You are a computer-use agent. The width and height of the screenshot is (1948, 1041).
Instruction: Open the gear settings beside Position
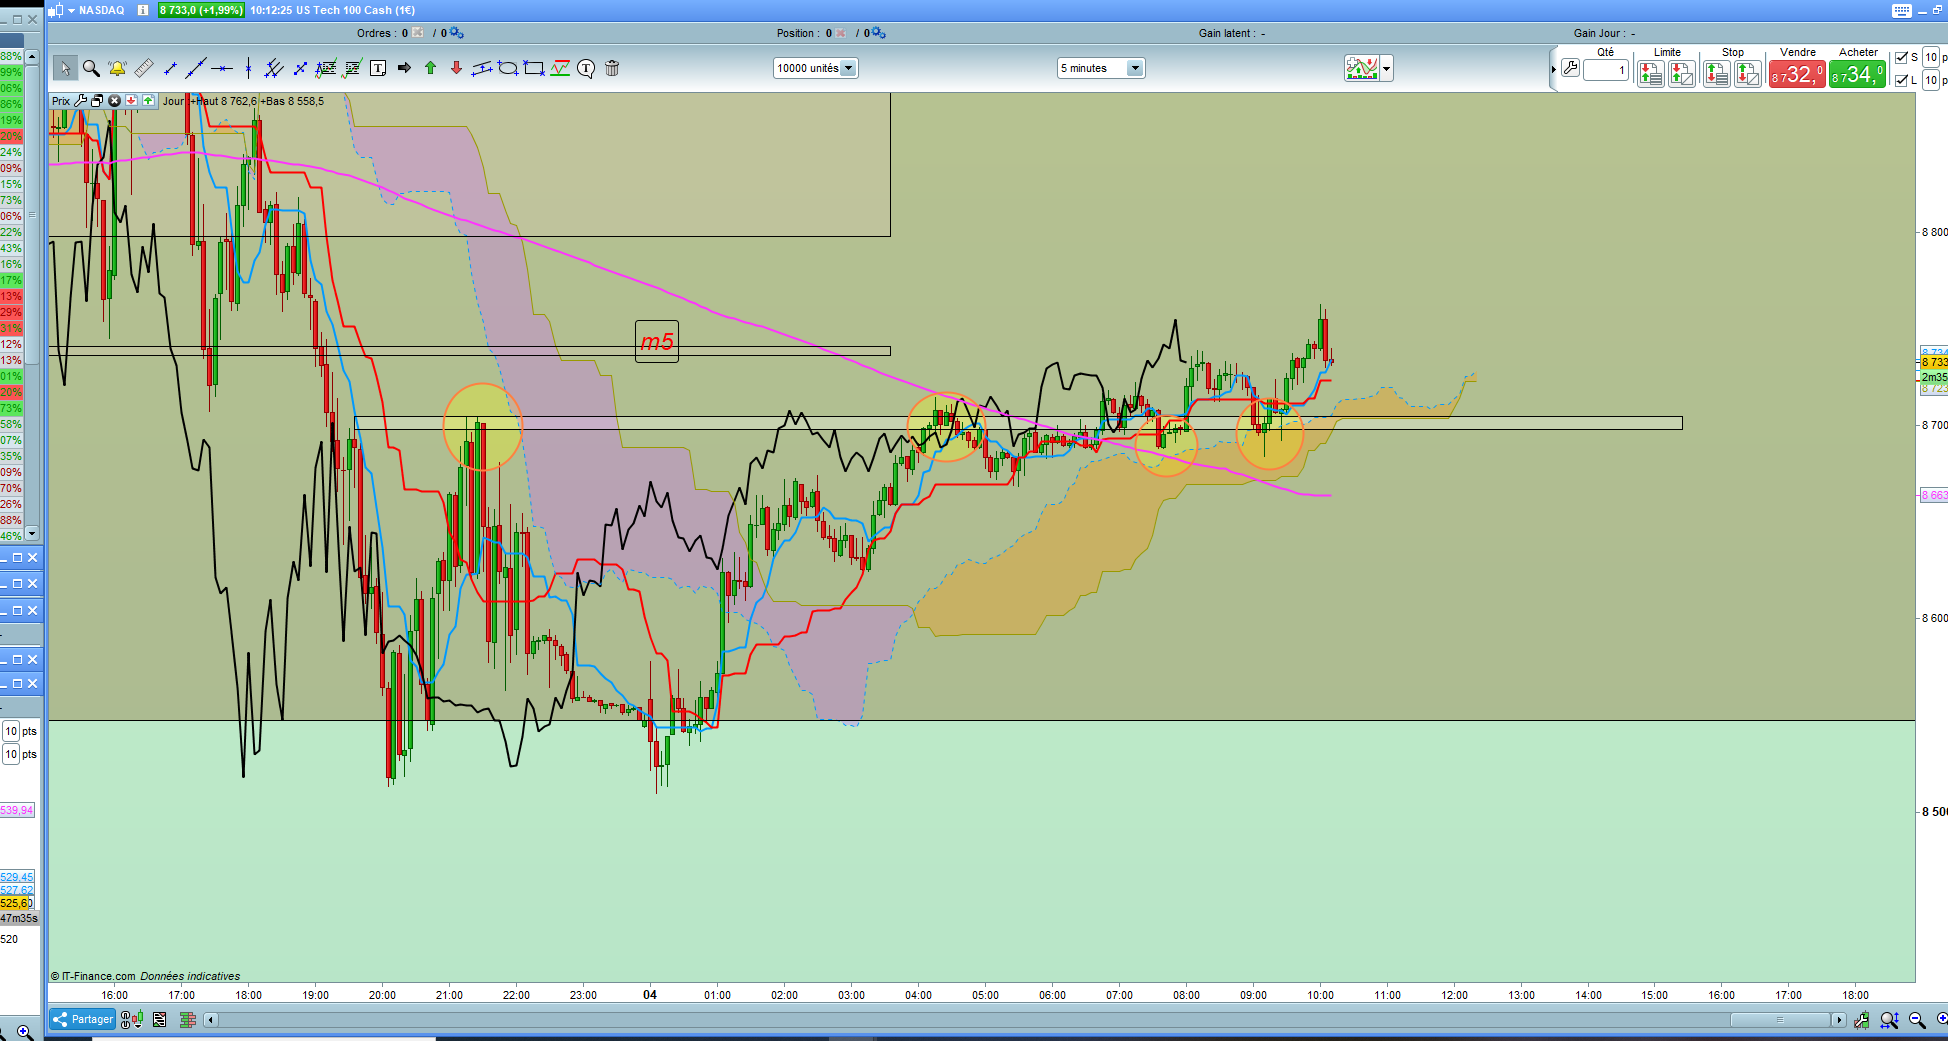[878, 33]
